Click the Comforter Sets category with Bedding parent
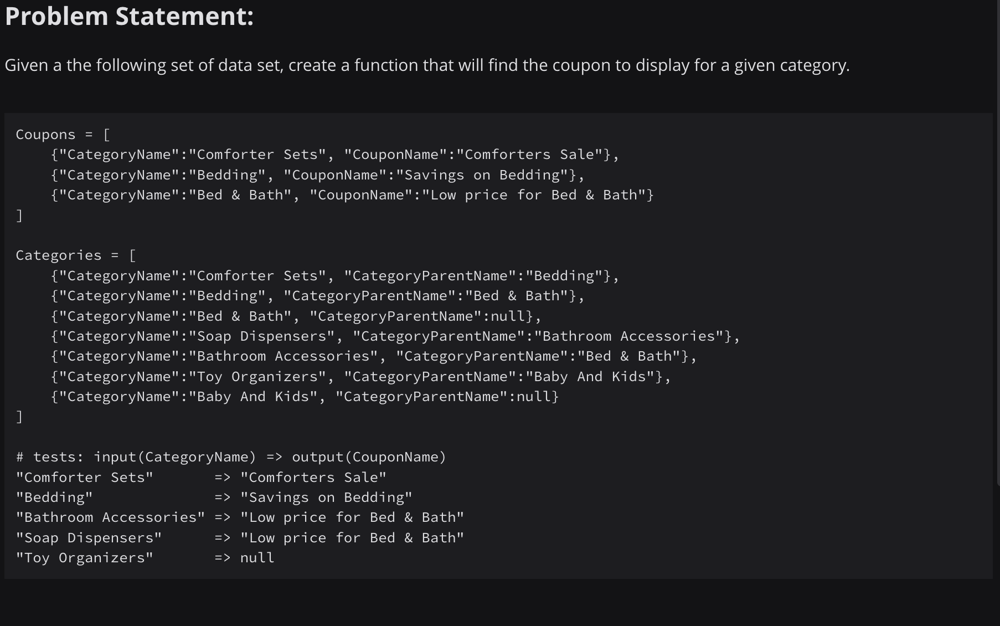 point(335,276)
